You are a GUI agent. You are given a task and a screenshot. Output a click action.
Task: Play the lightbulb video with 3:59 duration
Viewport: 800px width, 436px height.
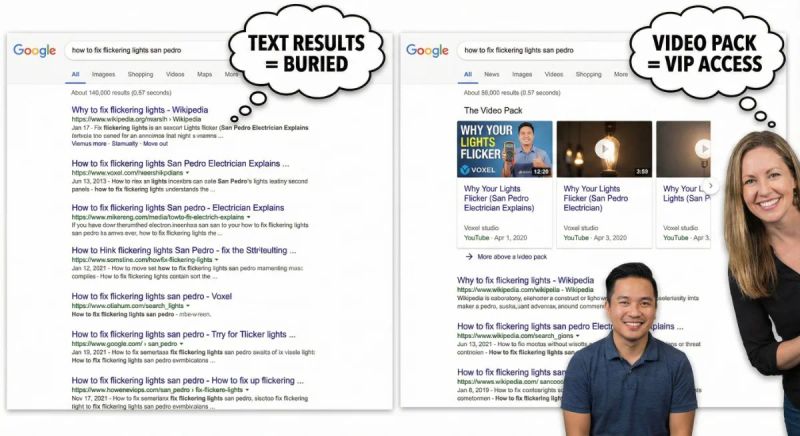pyautogui.click(x=604, y=149)
